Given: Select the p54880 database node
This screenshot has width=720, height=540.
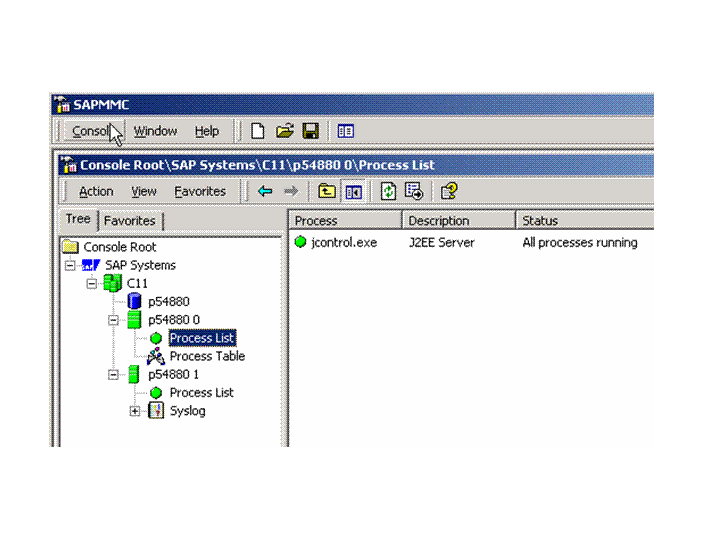Looking at the screenshot, I should pos(169,302).
